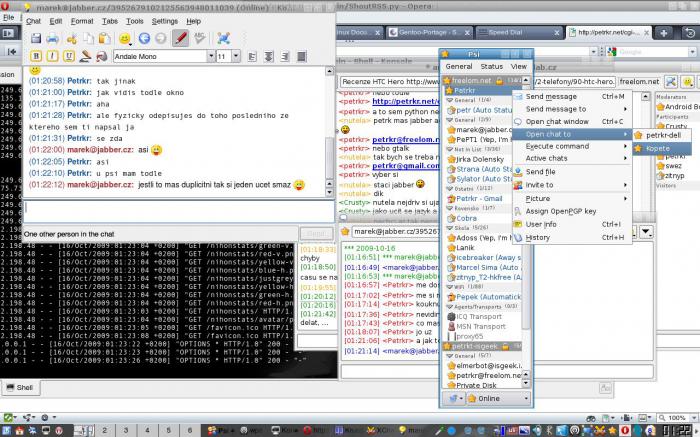
Task: Expand Execute command submenu
Action: coord(571,146)
